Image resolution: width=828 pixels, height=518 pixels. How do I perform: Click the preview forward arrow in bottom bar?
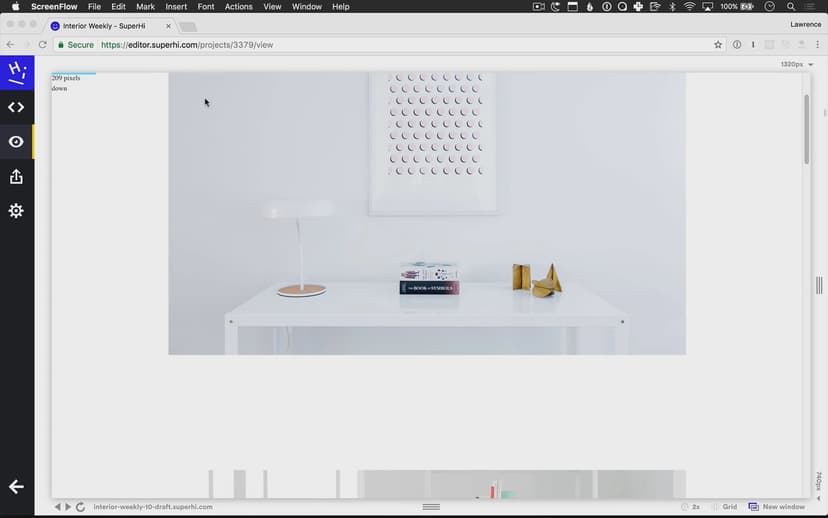tap(68, 507)
